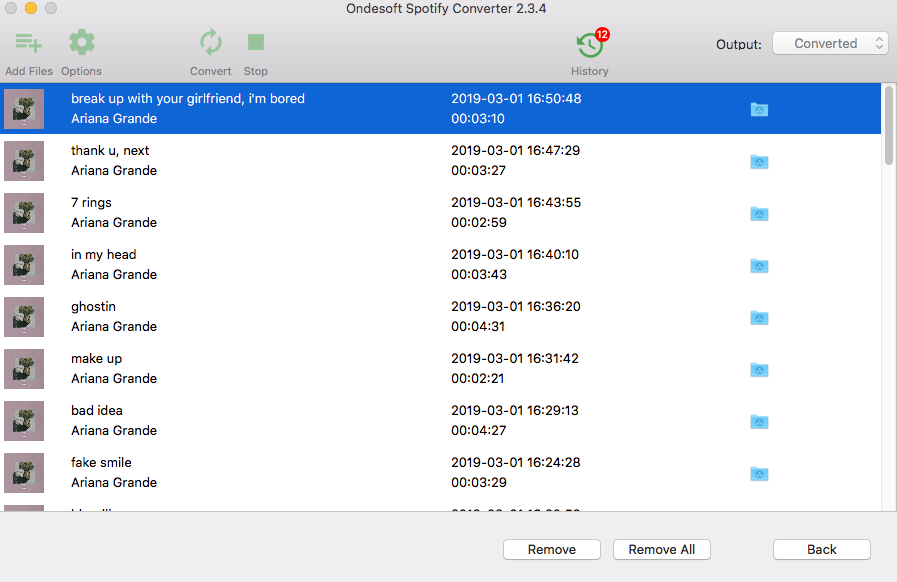Reveal make up file in folder
This screenshot has height=582, width=897.
[x=759, y=370]
